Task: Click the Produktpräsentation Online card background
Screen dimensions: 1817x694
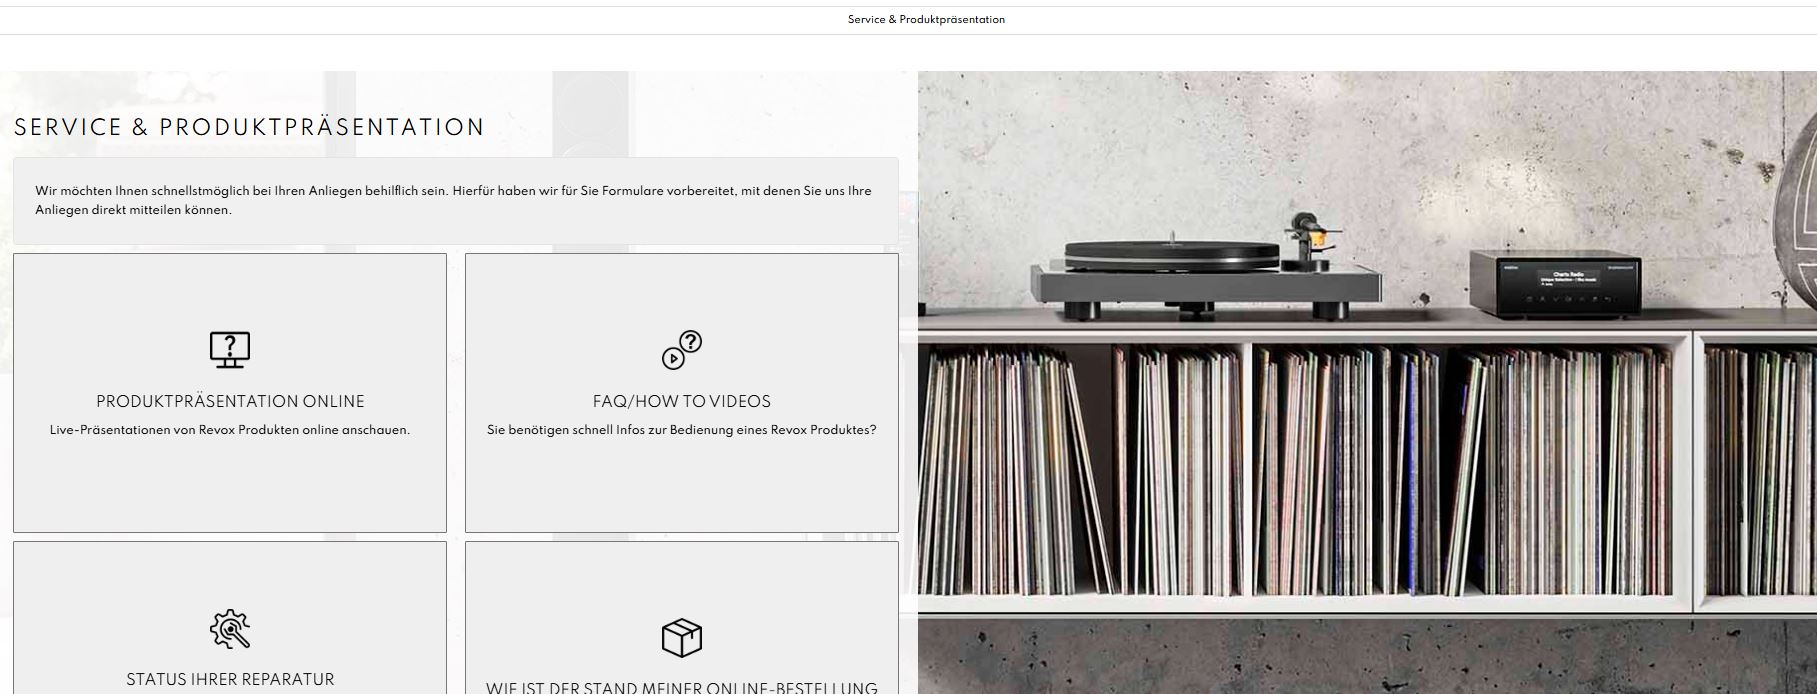Action: click(230, 480)
